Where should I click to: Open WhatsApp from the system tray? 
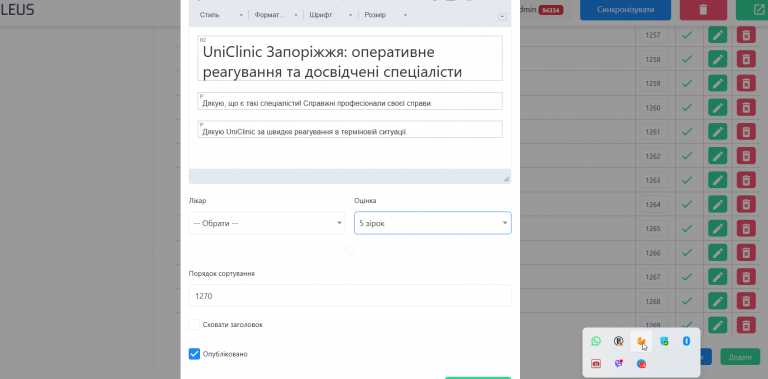(x=596, y=341)
